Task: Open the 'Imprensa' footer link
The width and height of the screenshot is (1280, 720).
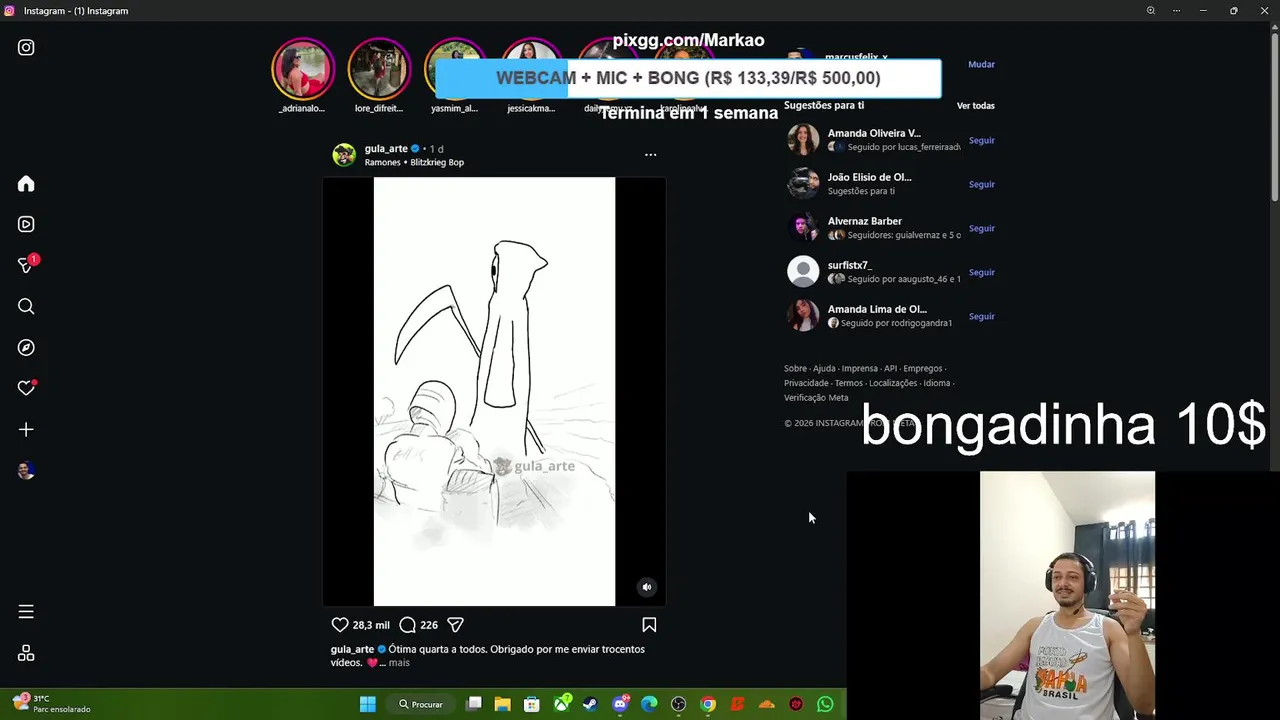Action: [x=860, y=369]
